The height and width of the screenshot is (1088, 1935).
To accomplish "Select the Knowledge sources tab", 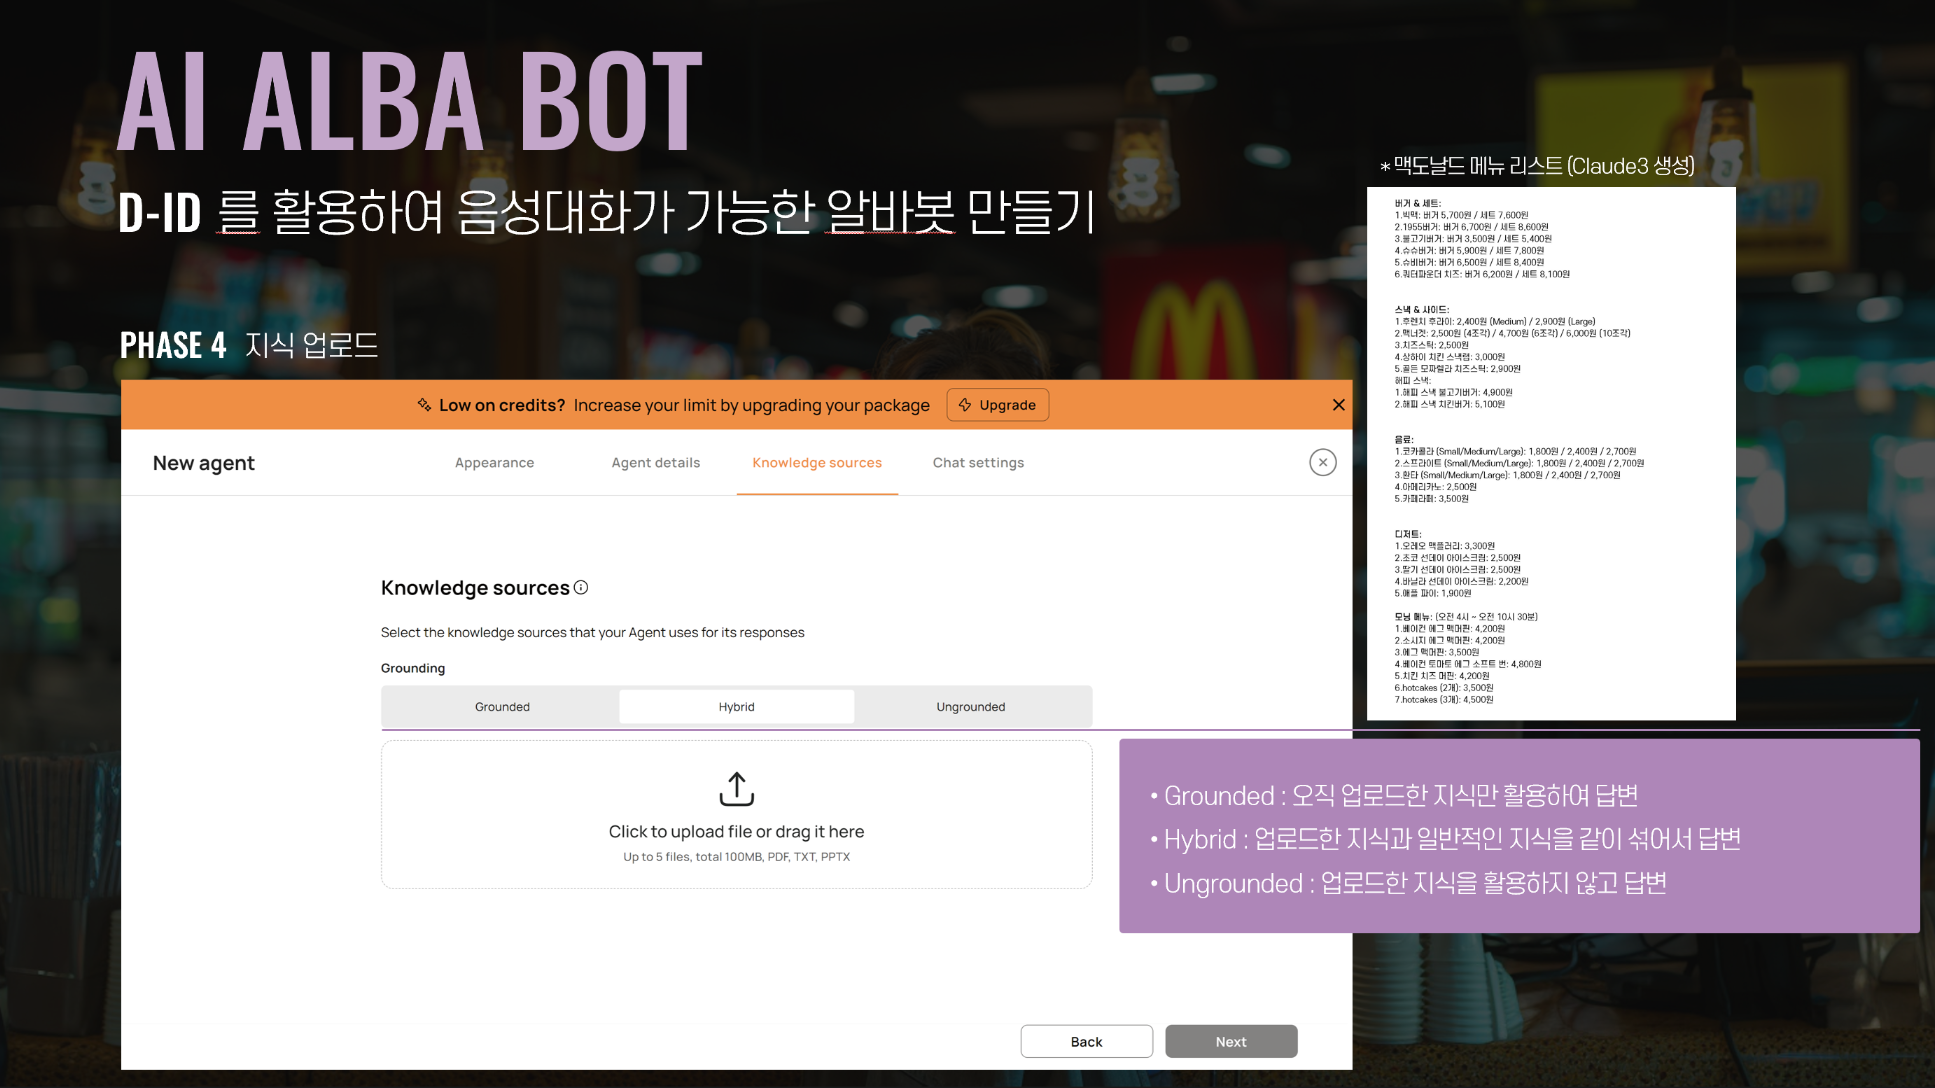I will [x=817, y=463].
